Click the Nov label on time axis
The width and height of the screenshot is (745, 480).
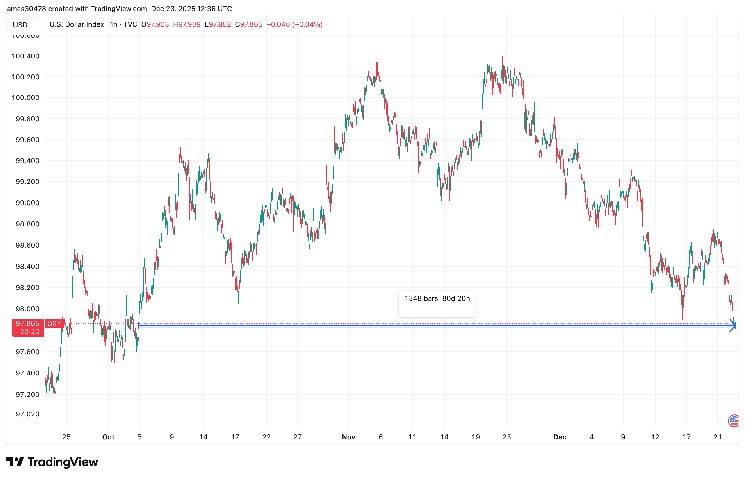(348, 436)
